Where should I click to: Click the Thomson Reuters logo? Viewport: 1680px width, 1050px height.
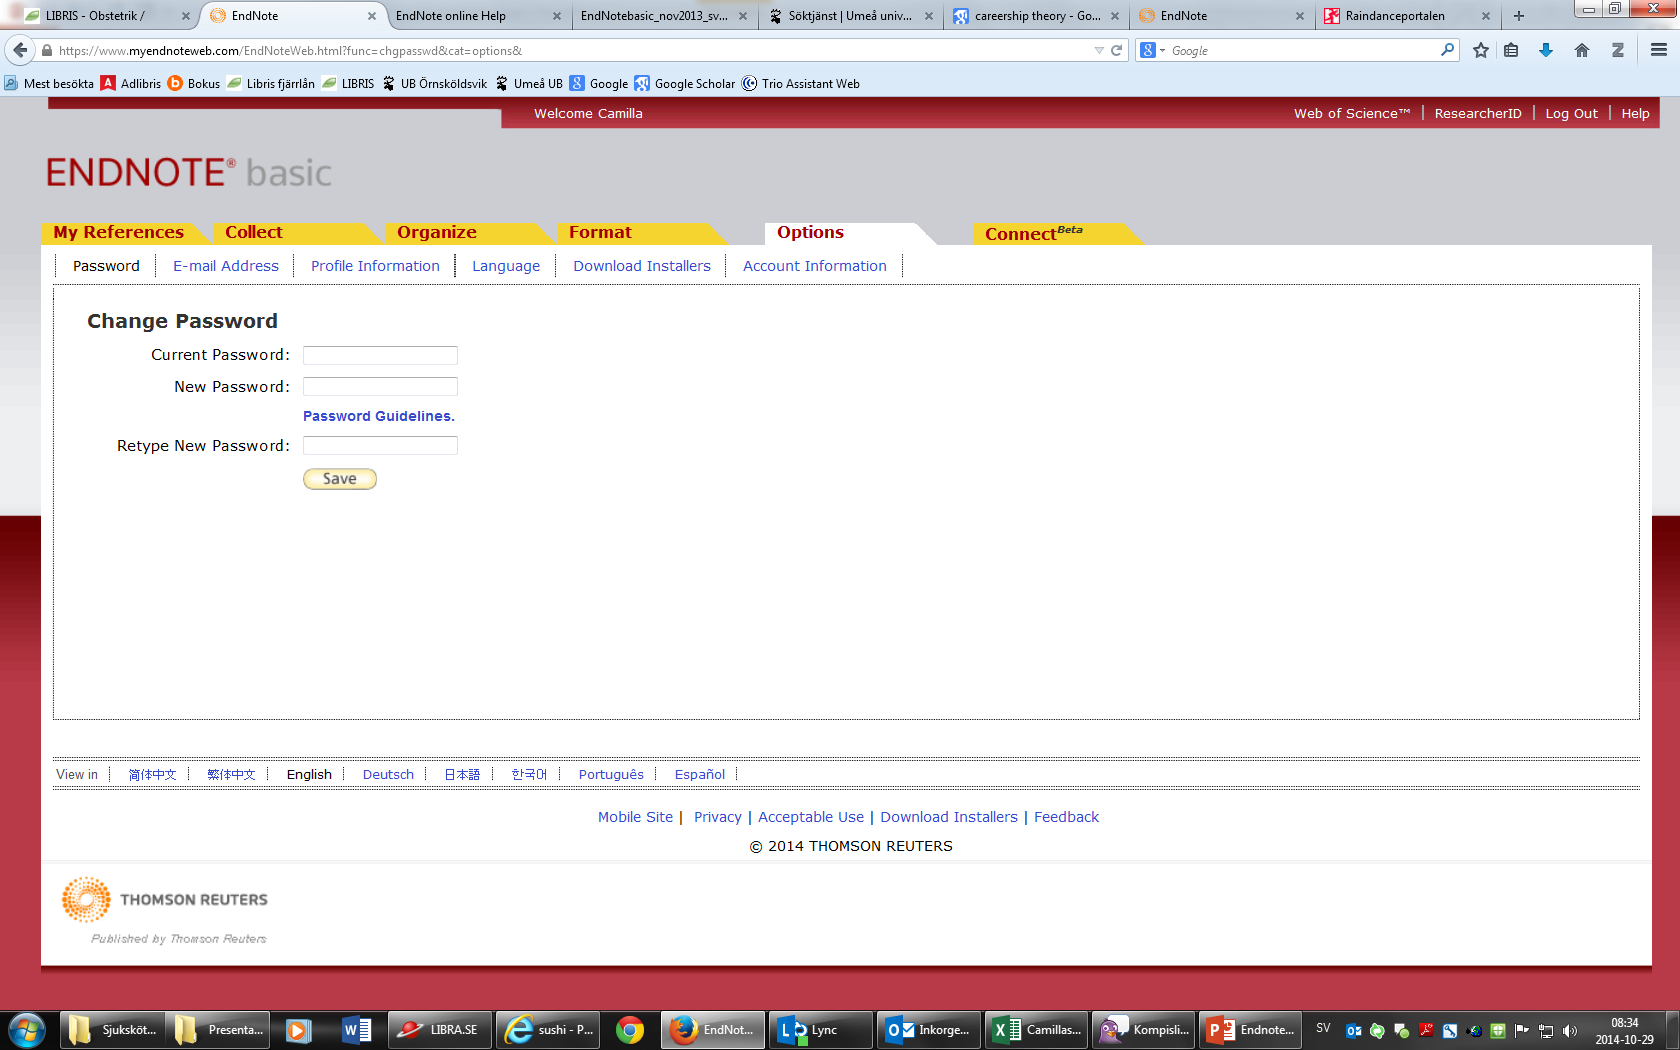click(x=165, y=900)
